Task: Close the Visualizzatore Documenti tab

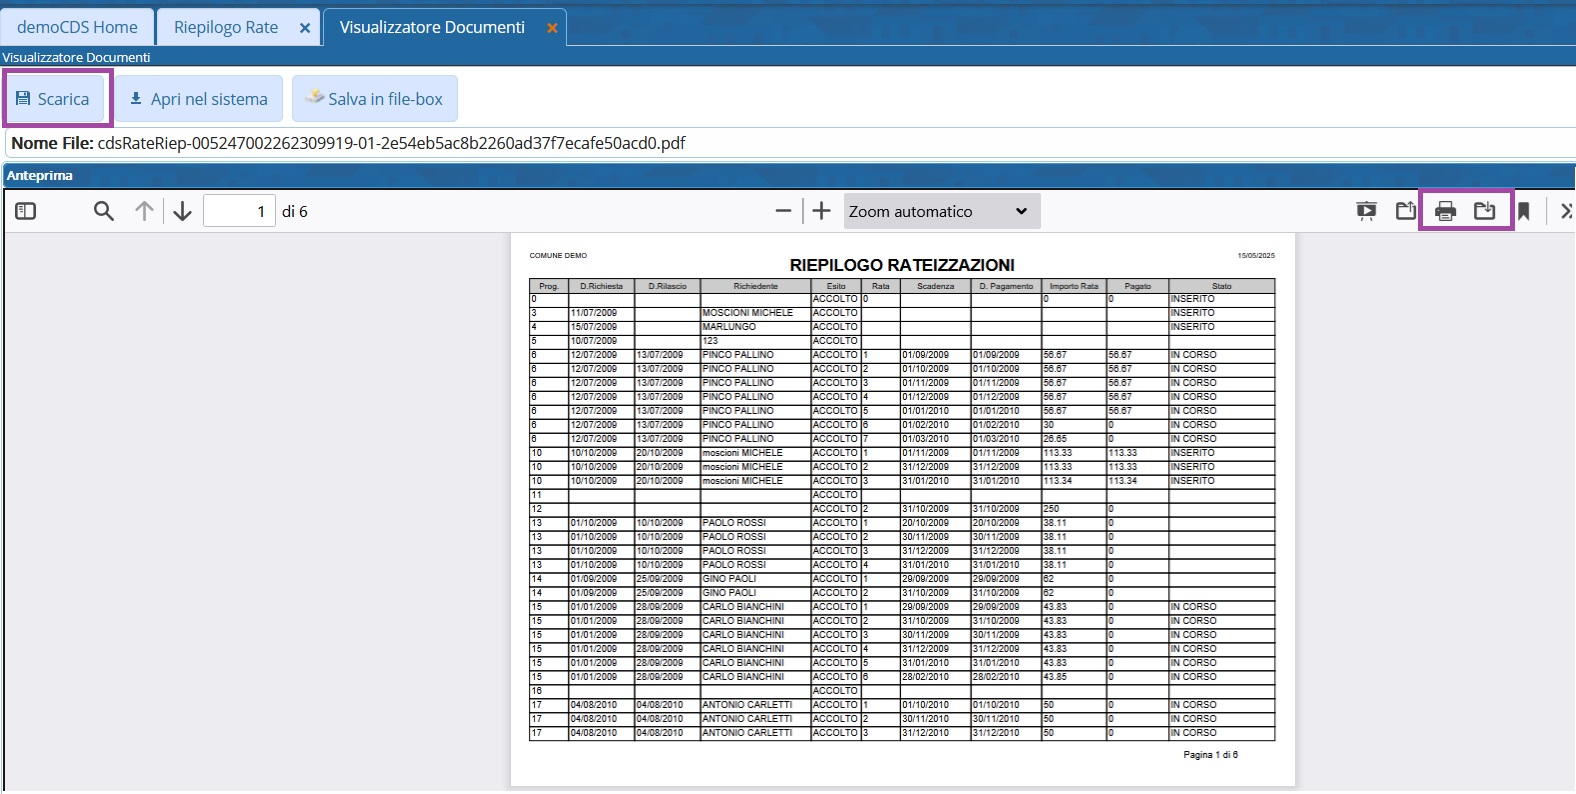Action: [x=551, y=28]
